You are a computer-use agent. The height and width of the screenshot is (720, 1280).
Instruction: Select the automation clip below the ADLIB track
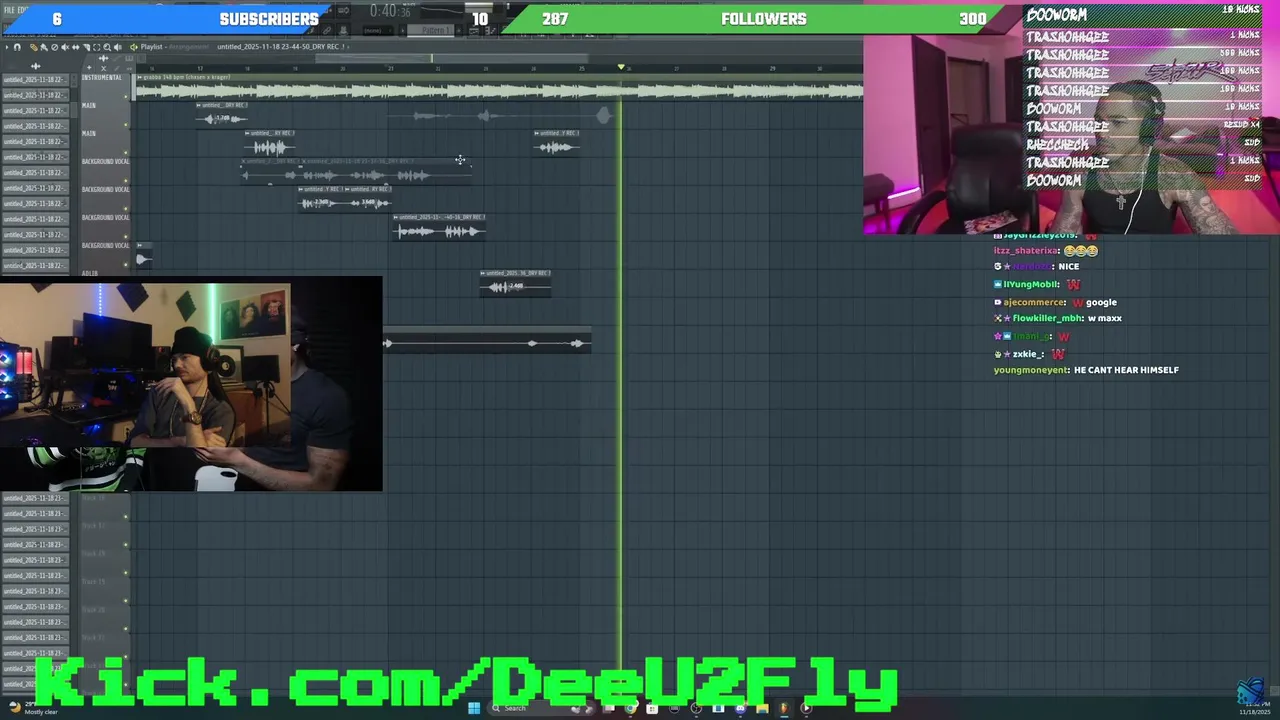487,340
